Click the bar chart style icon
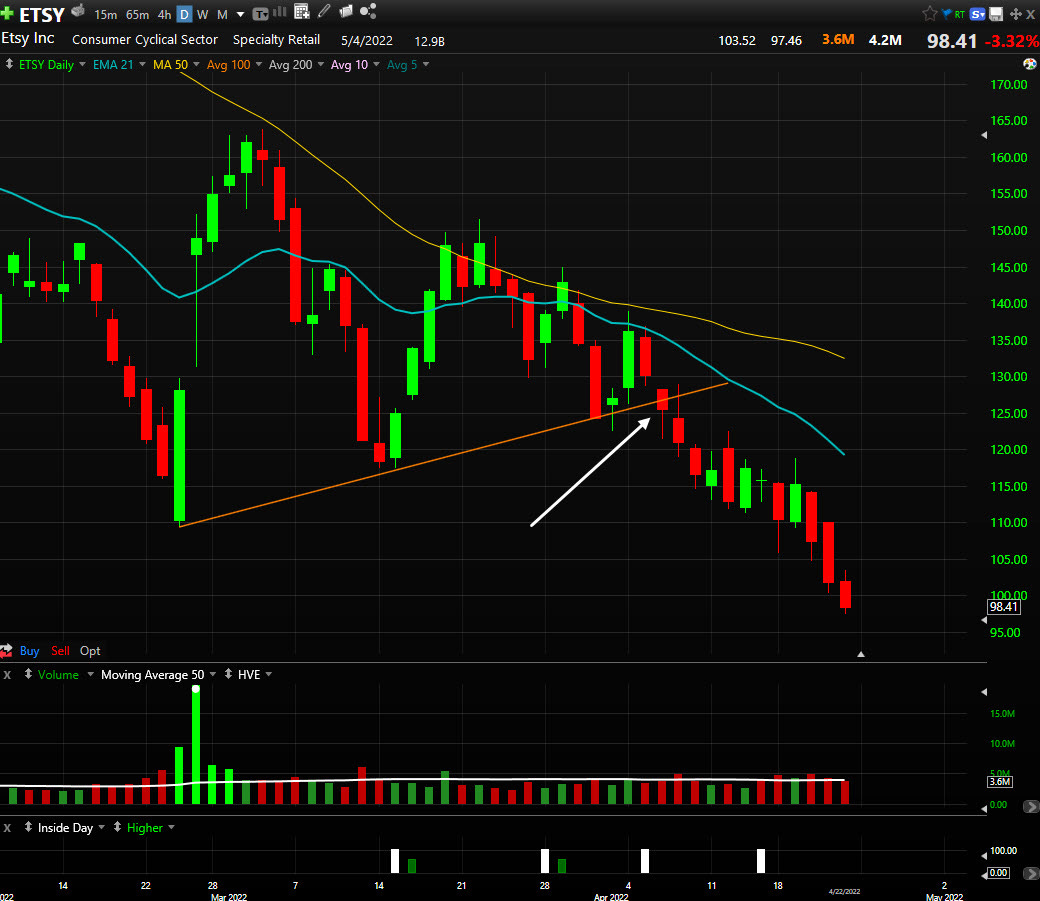1040x901 pixels. 280,11
